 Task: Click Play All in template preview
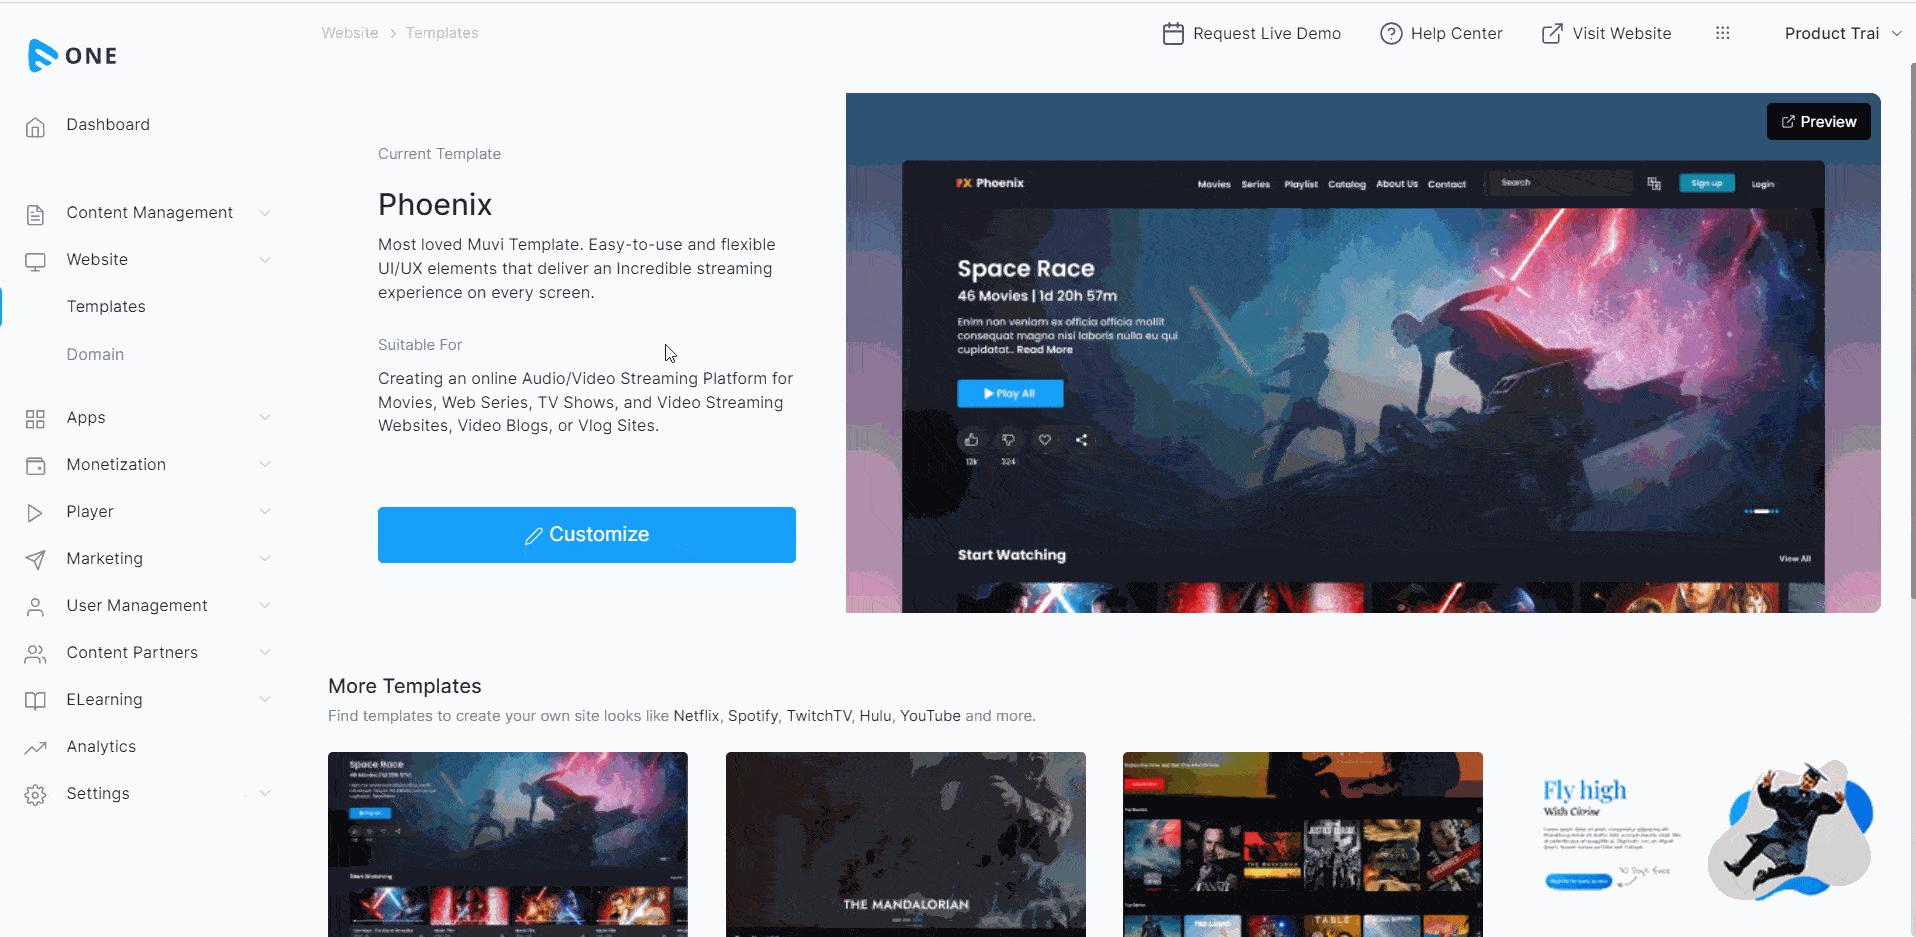(x=1010, y=393)
